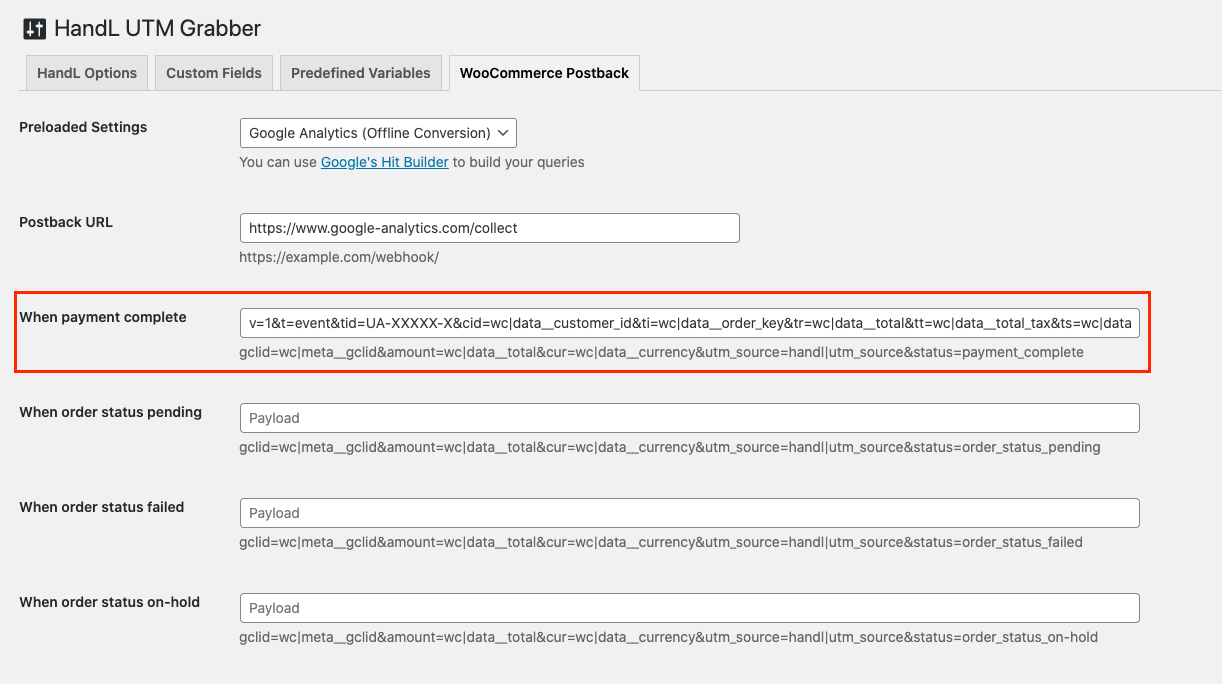Open the Custom Fields tab
The image size is (1222, 684).
point(214,73)
